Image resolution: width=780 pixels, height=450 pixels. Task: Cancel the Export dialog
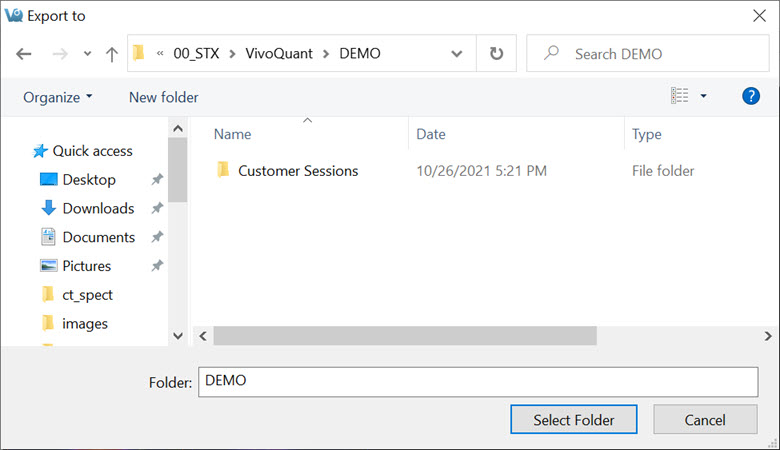705,420
